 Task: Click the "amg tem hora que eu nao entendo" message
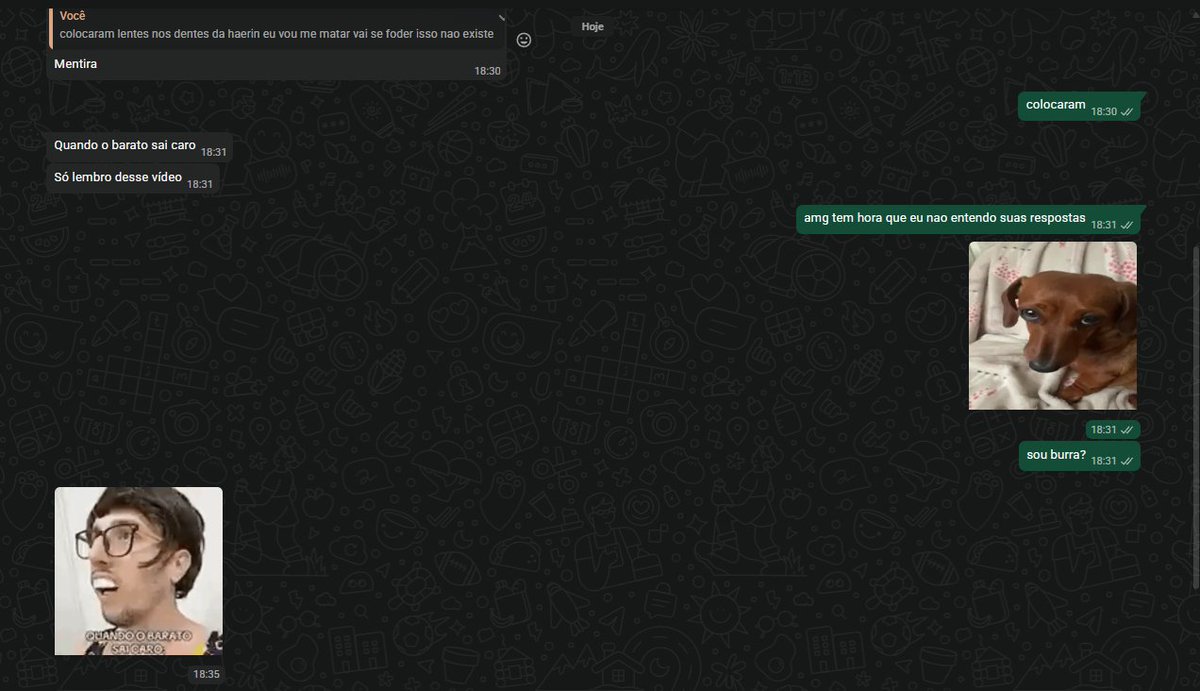click(968, 219)
